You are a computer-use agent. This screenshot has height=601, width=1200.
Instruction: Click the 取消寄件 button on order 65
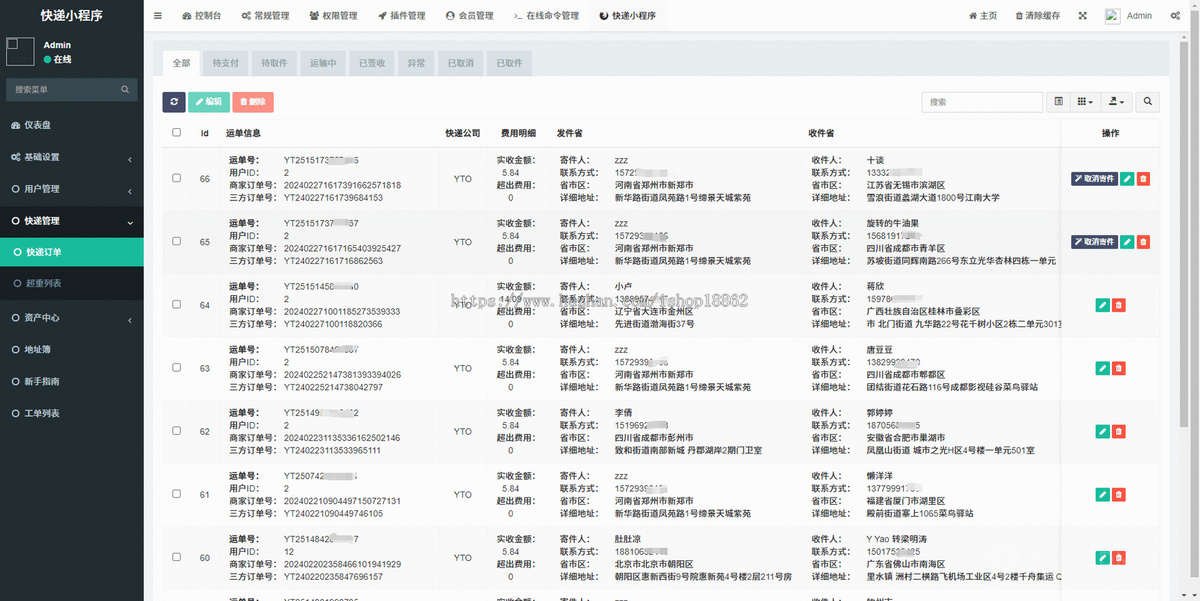pos(1093,241)
